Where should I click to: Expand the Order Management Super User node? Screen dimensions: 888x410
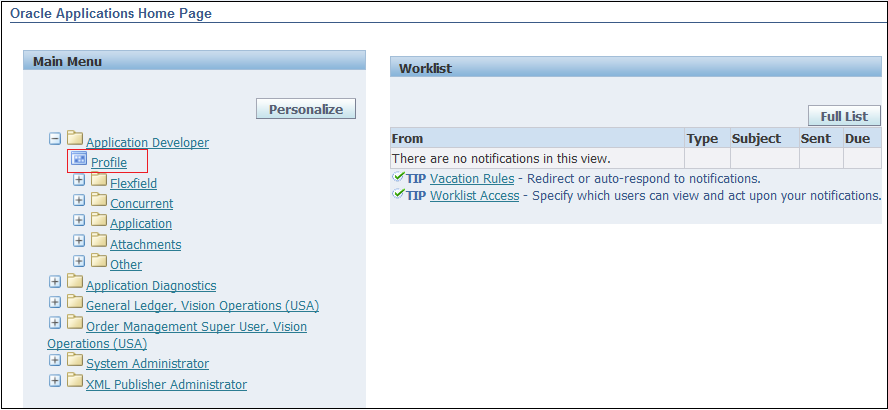click(x=54, y=322)
